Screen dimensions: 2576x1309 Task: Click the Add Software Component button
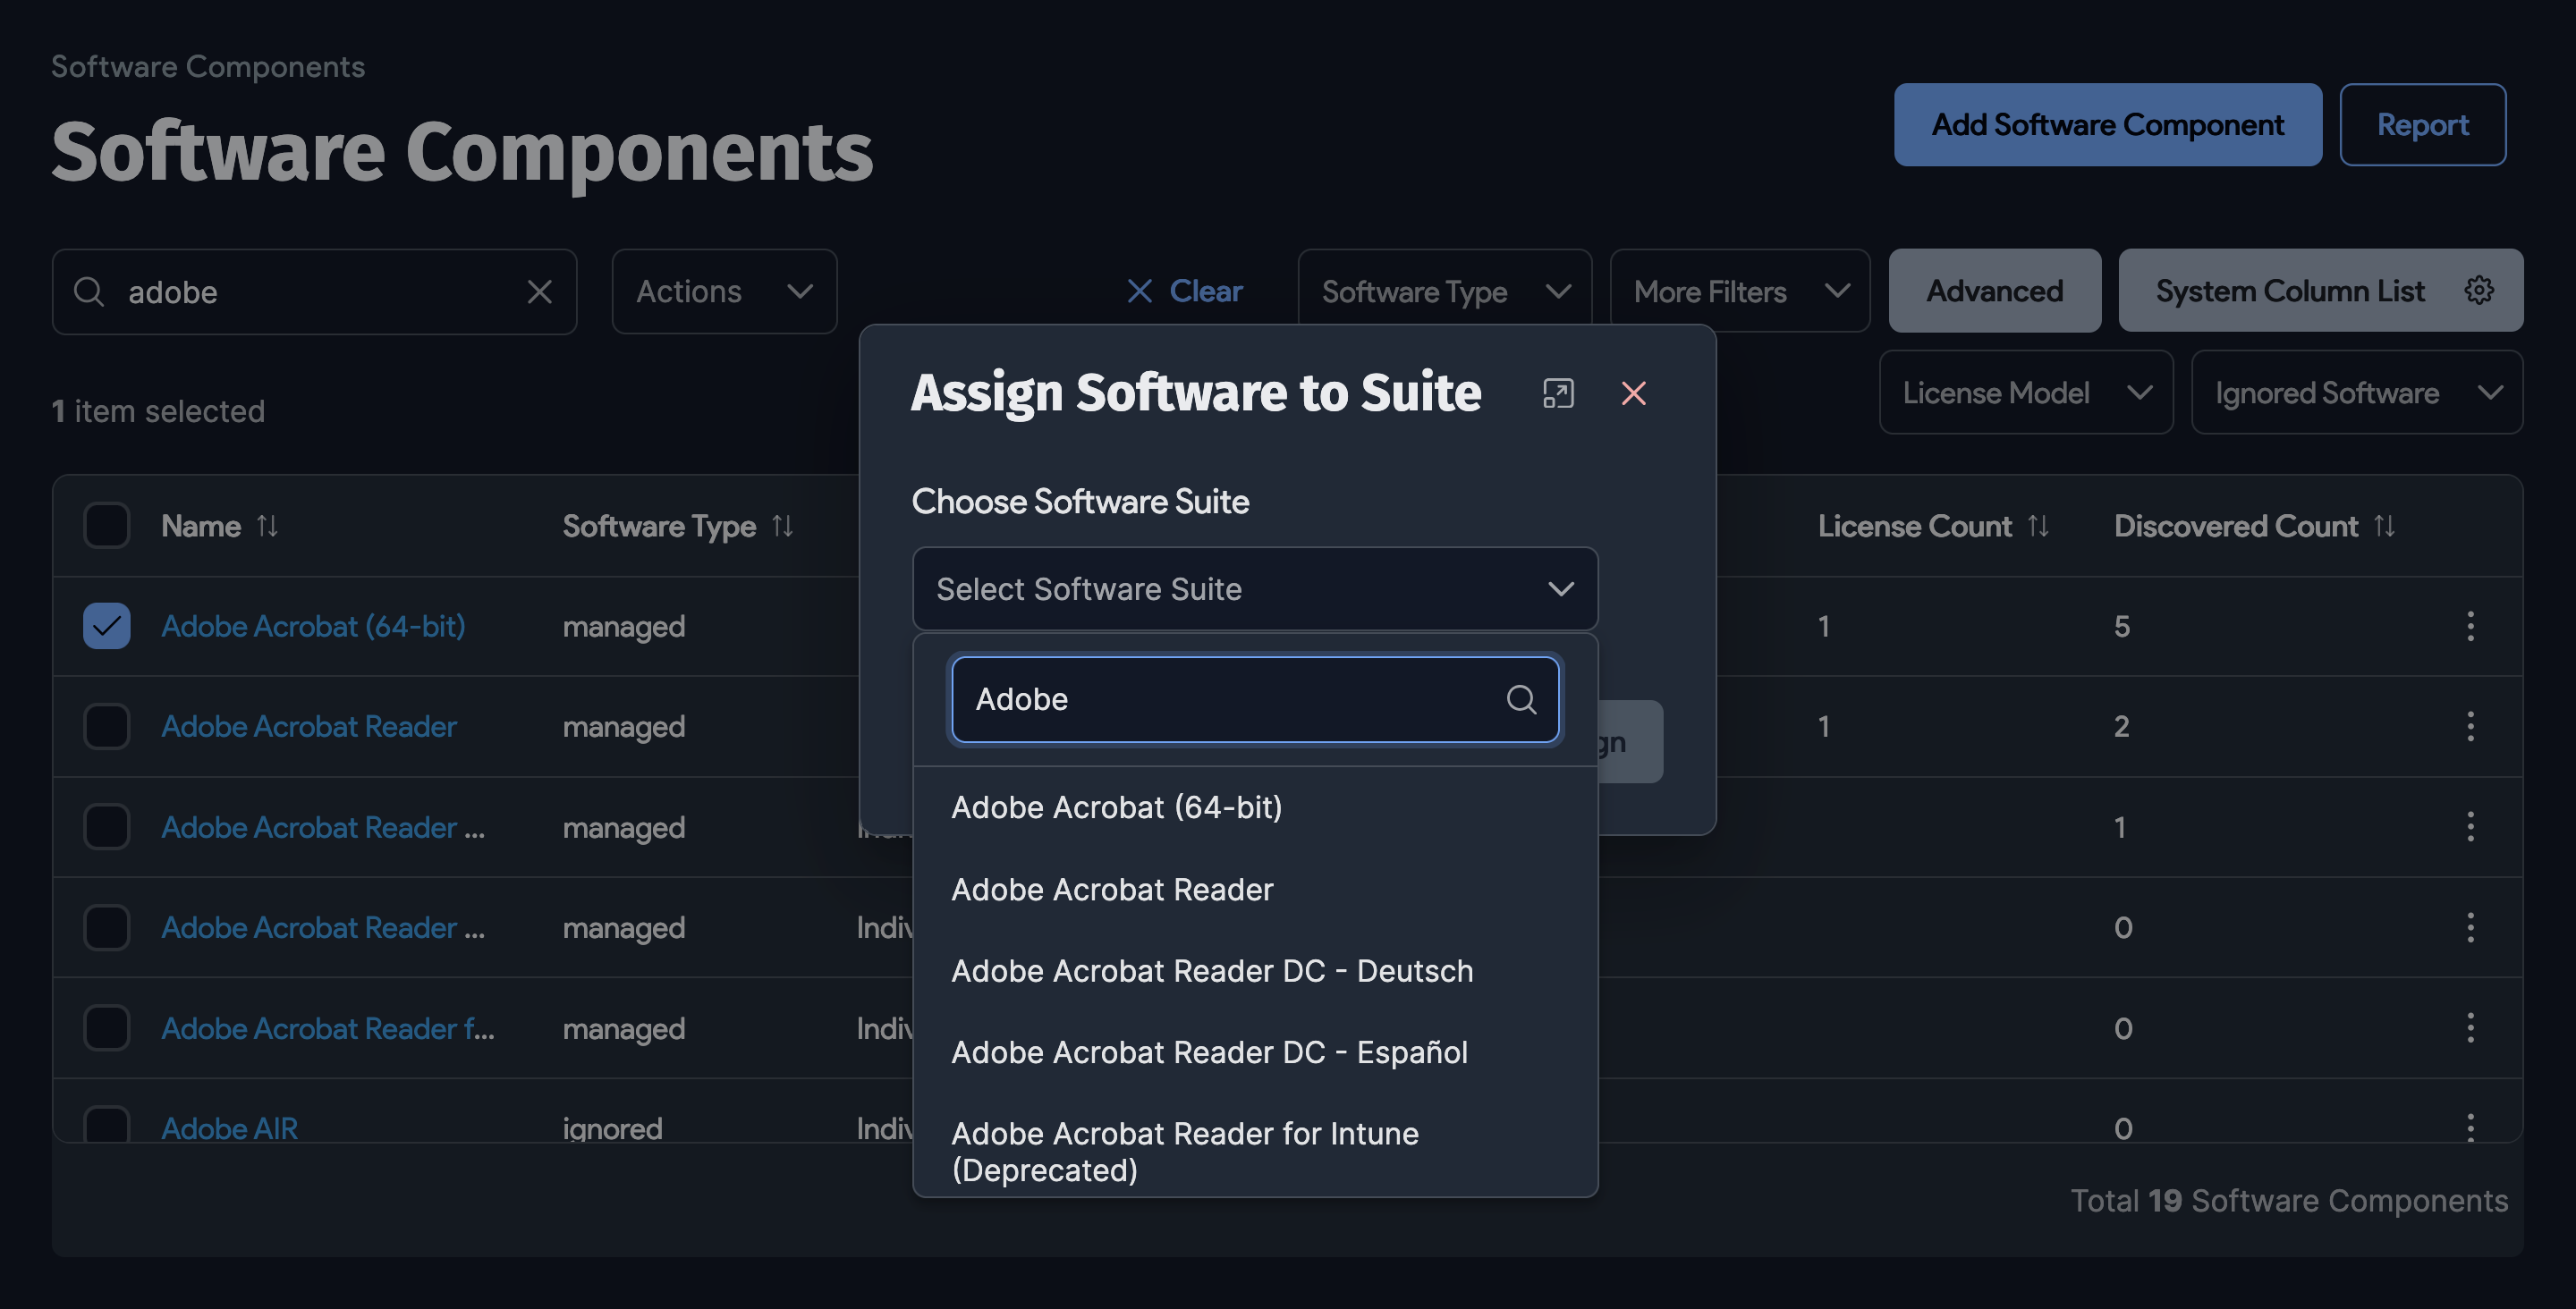[x=2107, y=124]
